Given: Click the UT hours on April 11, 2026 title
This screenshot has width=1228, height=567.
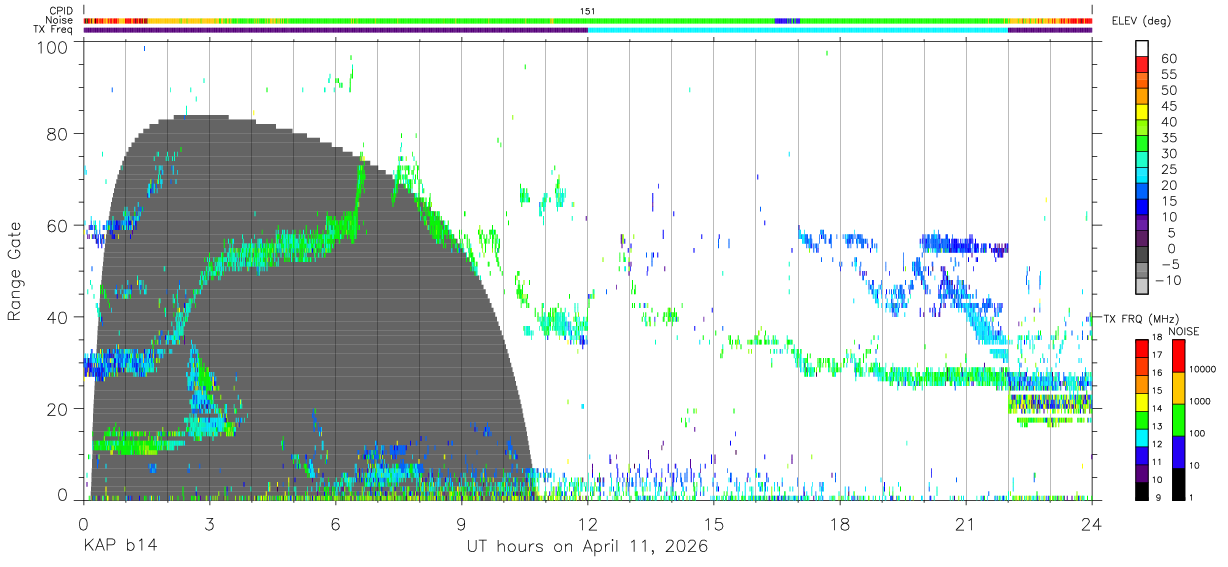Looking at the screenshot, I should [587, 547].
